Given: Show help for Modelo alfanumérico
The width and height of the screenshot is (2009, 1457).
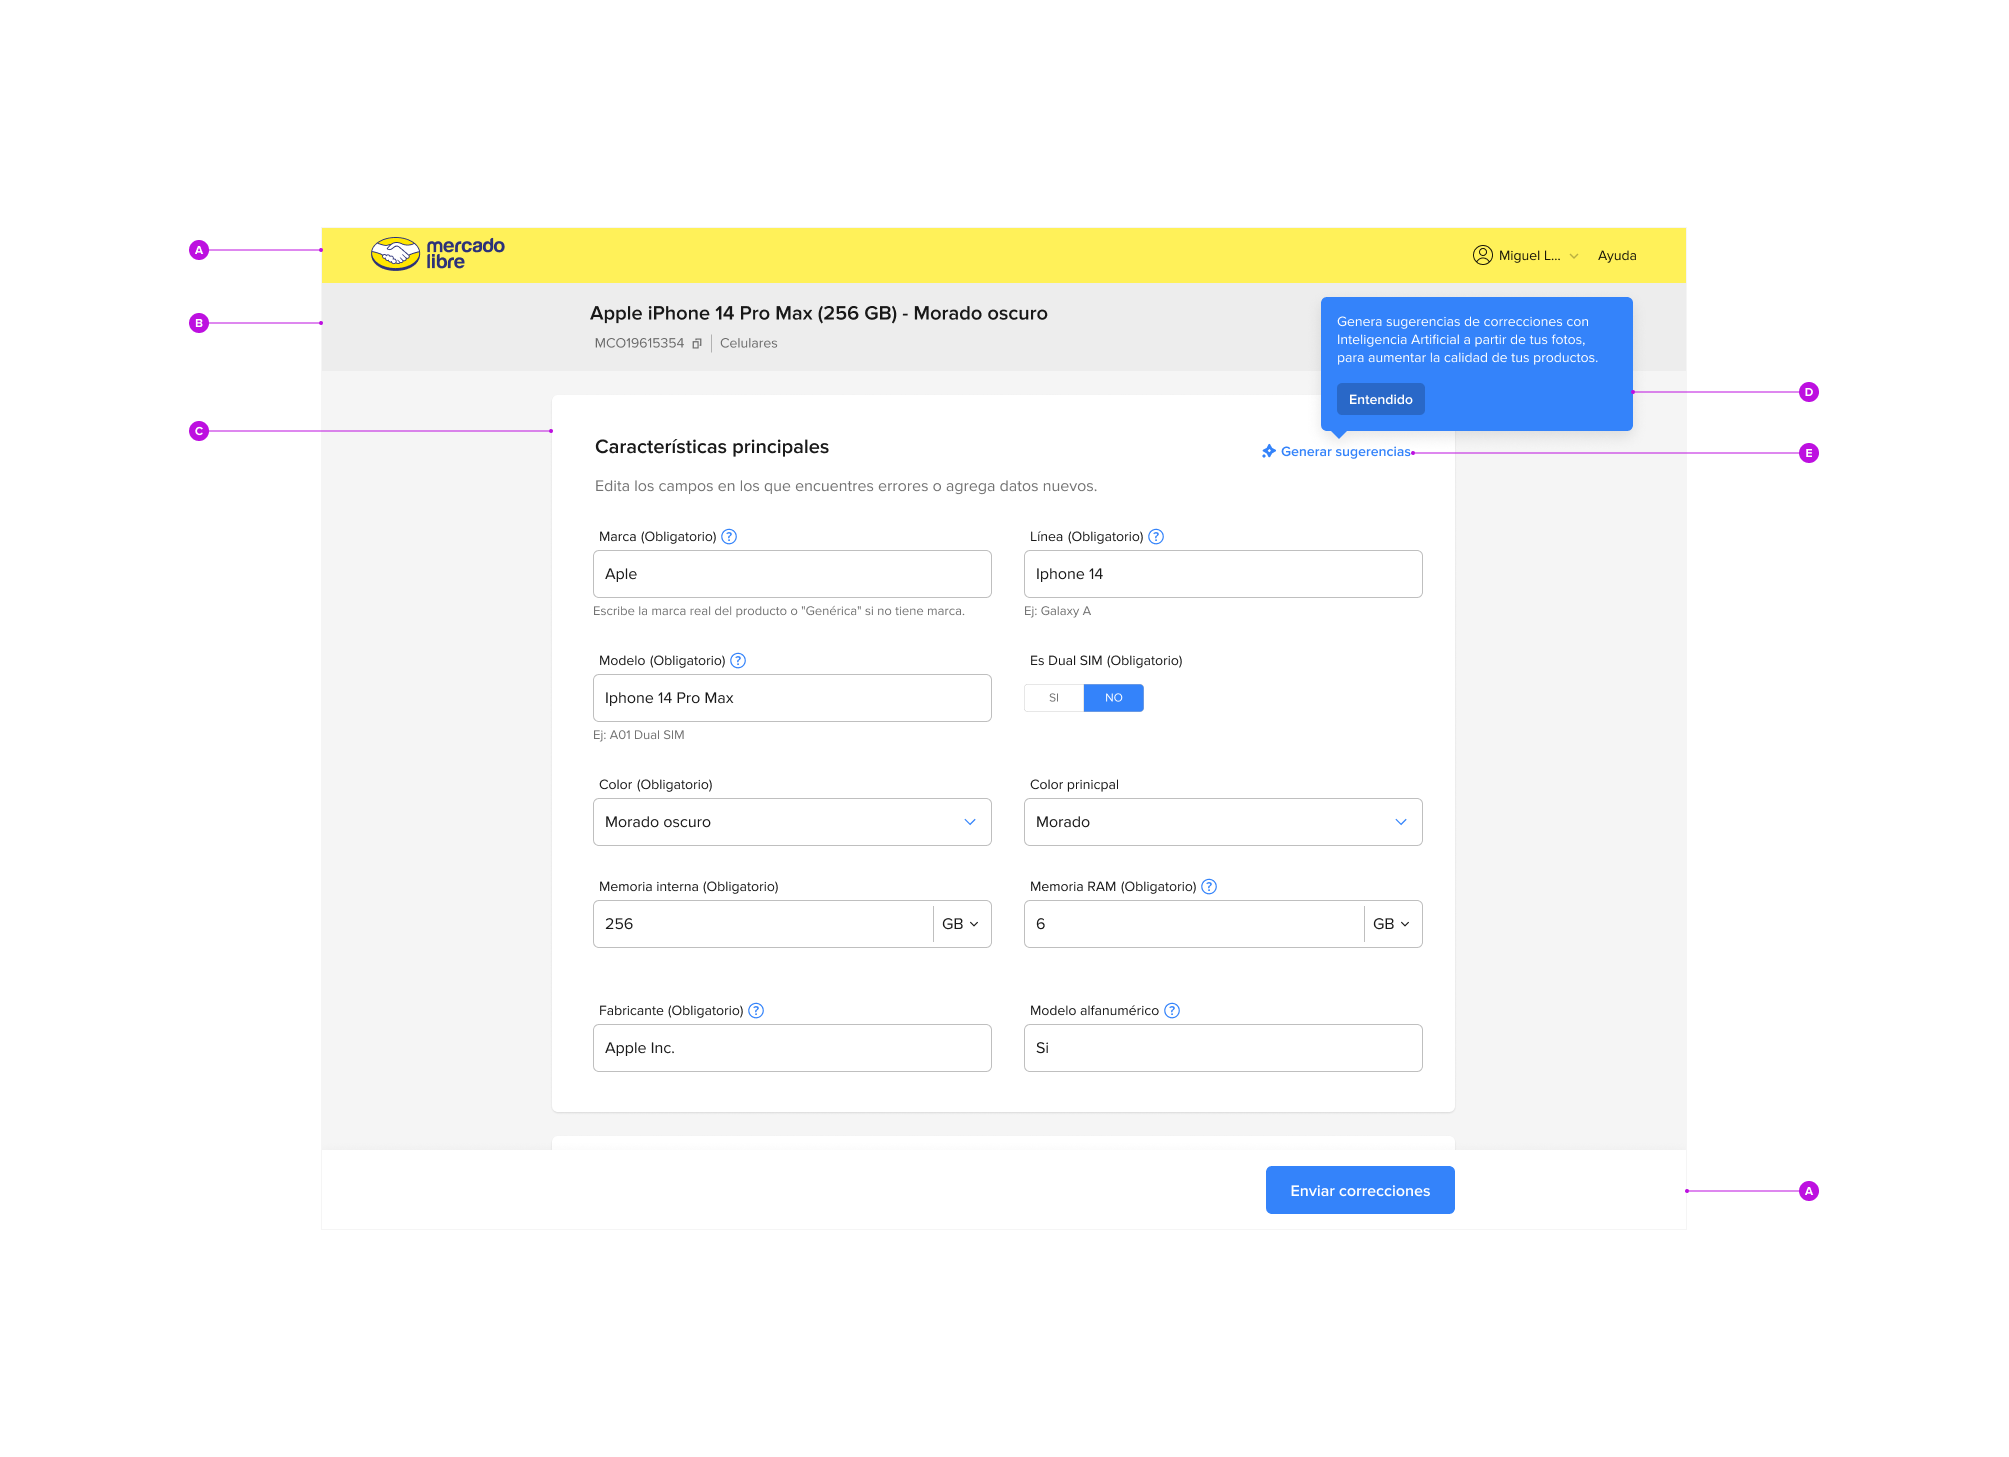Looking at the screenshot, I should 1172,1010.
